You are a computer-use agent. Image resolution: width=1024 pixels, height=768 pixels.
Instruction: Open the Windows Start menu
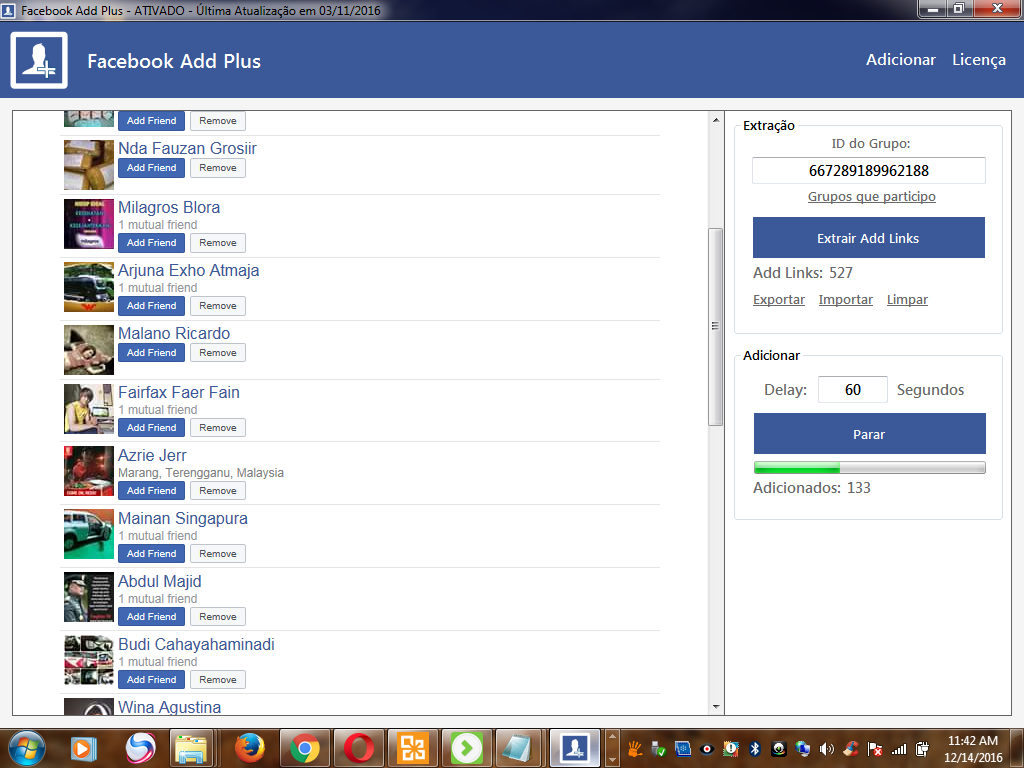[x=27, y=748]
